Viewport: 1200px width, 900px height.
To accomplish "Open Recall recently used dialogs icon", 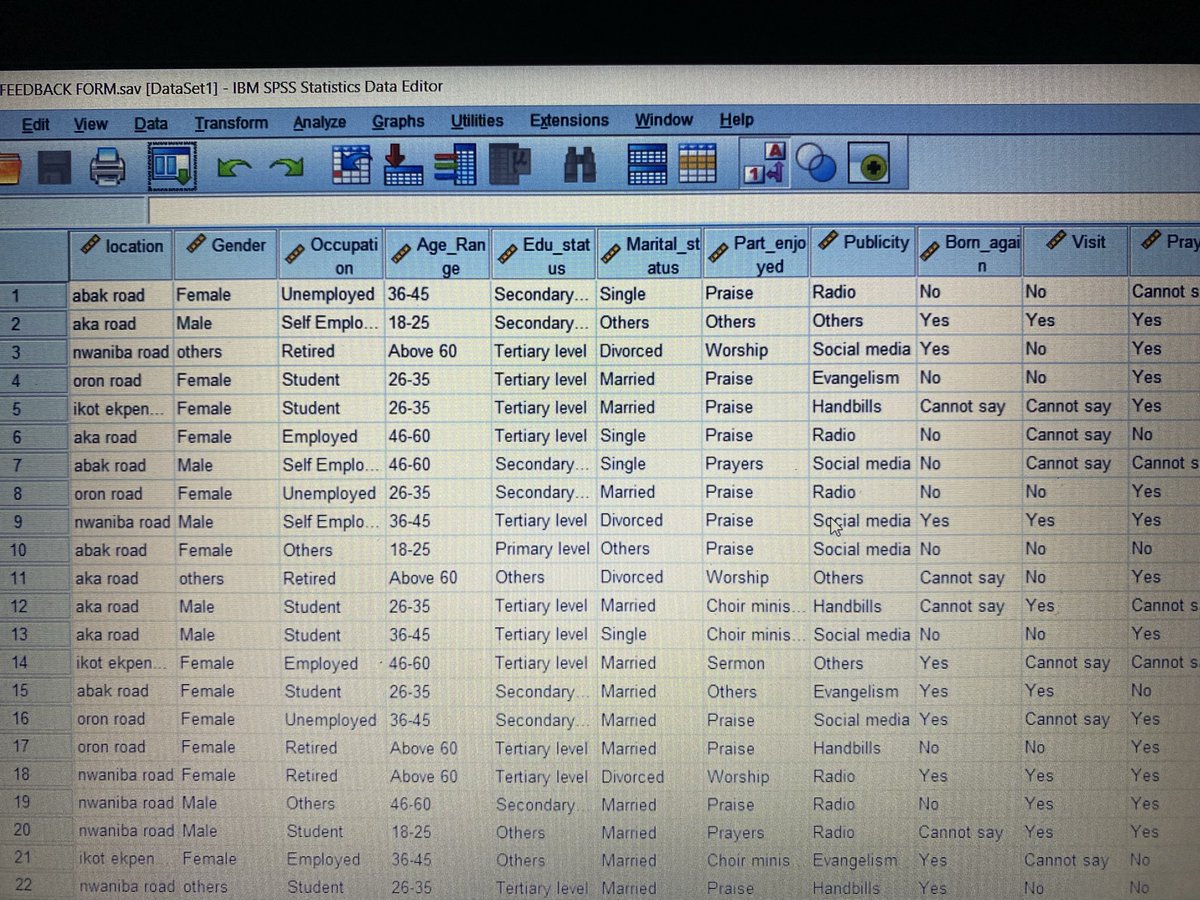I will click(172, 166).
